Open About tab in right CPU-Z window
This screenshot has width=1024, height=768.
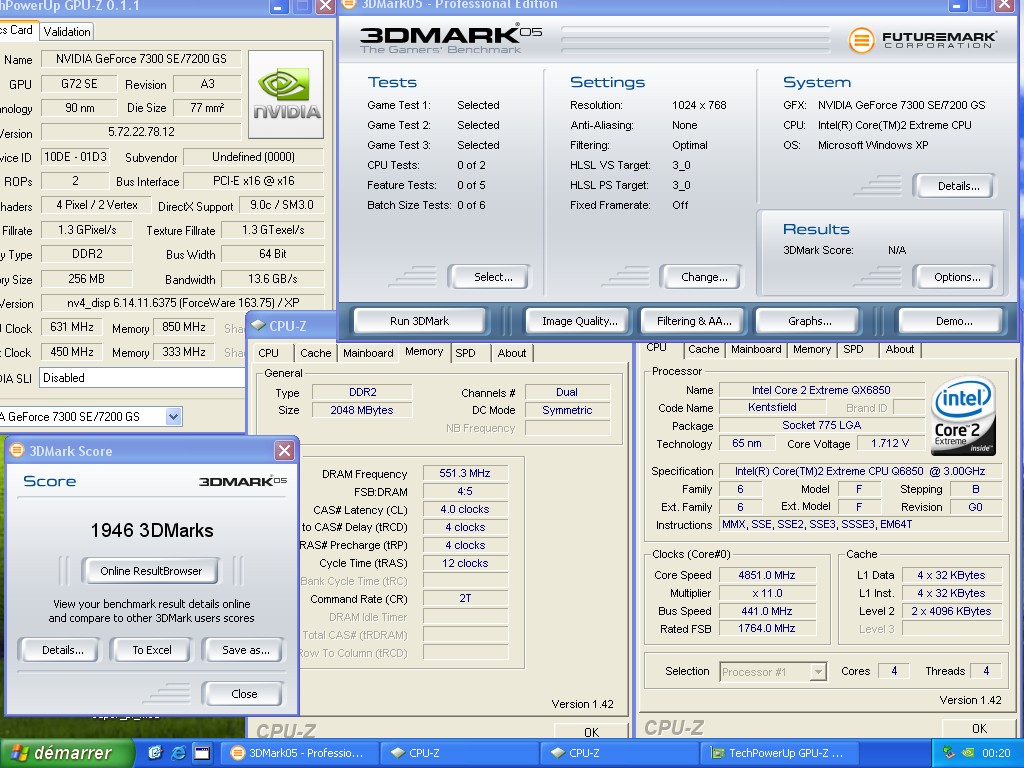click(899, 349)
